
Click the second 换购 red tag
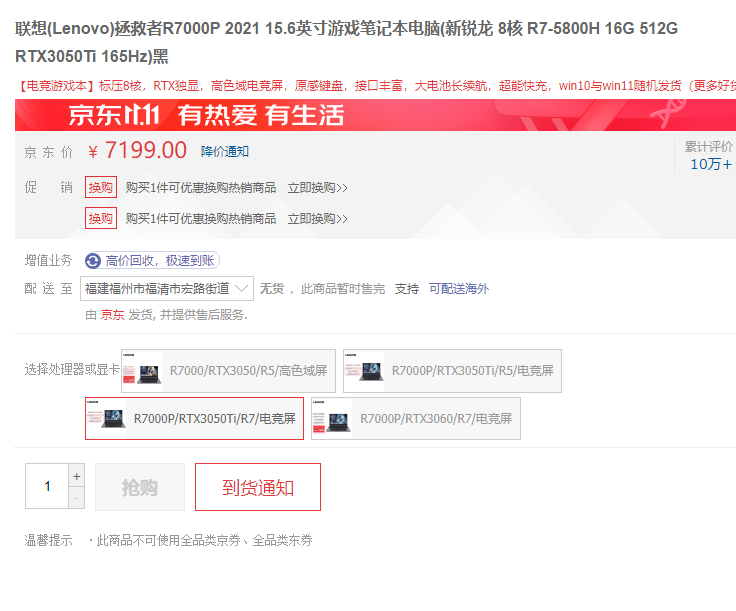(x=101, y=218)
